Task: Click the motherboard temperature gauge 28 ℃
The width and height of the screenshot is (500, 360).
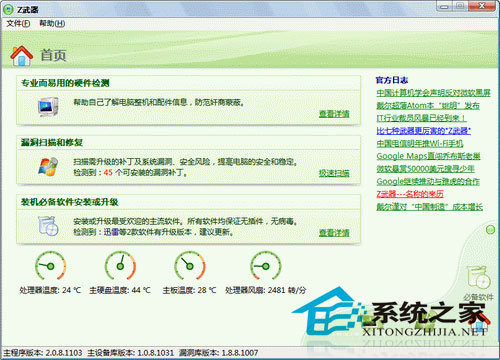Action: (190, 266)
